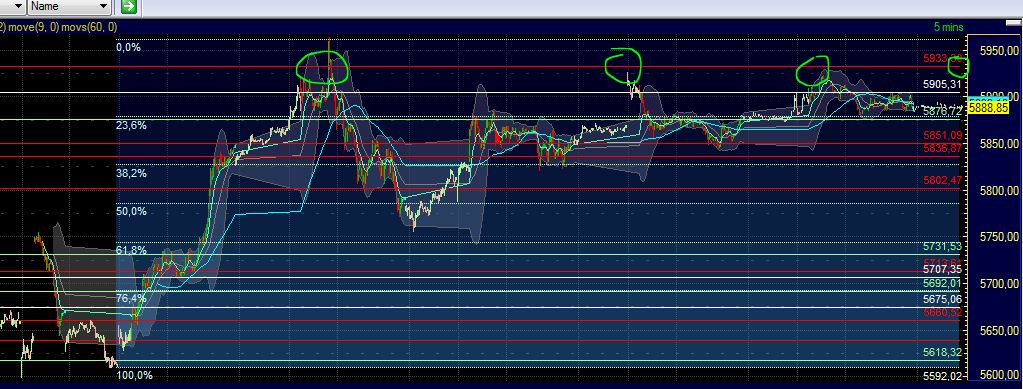Click the red 5836,87 level value

pyautogui.click(x=942, y=149)
